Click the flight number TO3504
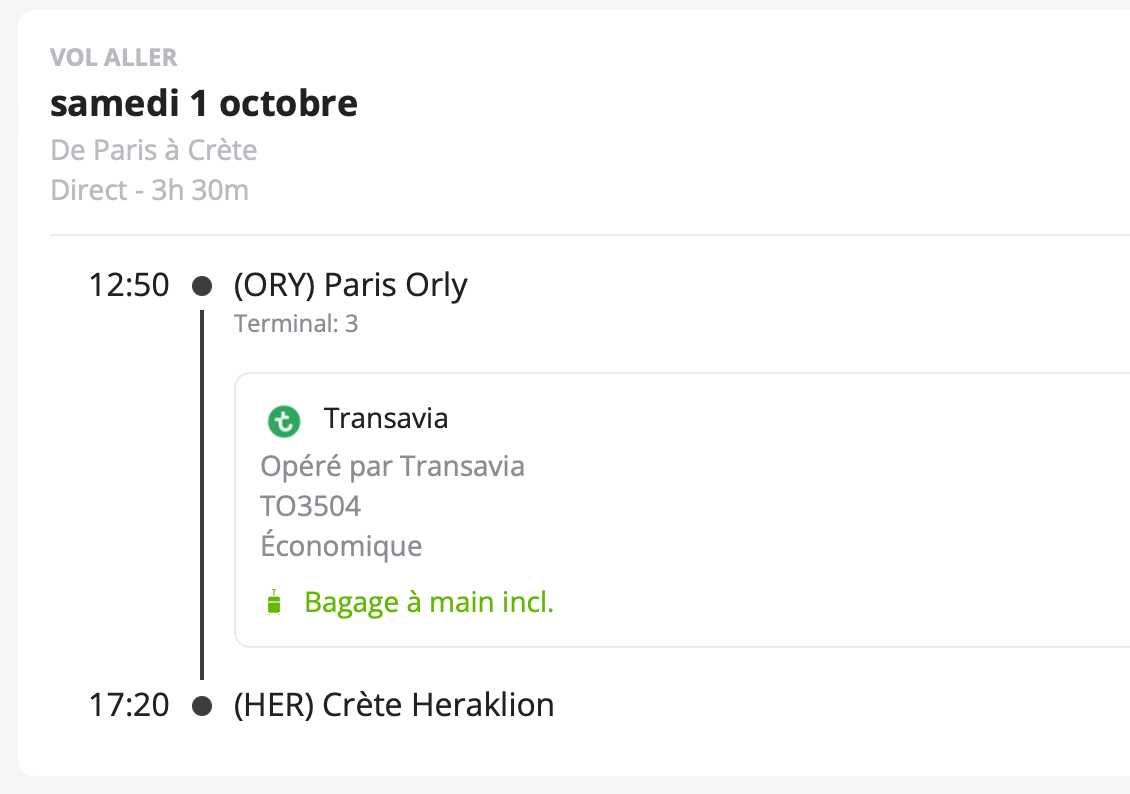The height and width of the screenshot is (794, 1130). tap(310, 506)
